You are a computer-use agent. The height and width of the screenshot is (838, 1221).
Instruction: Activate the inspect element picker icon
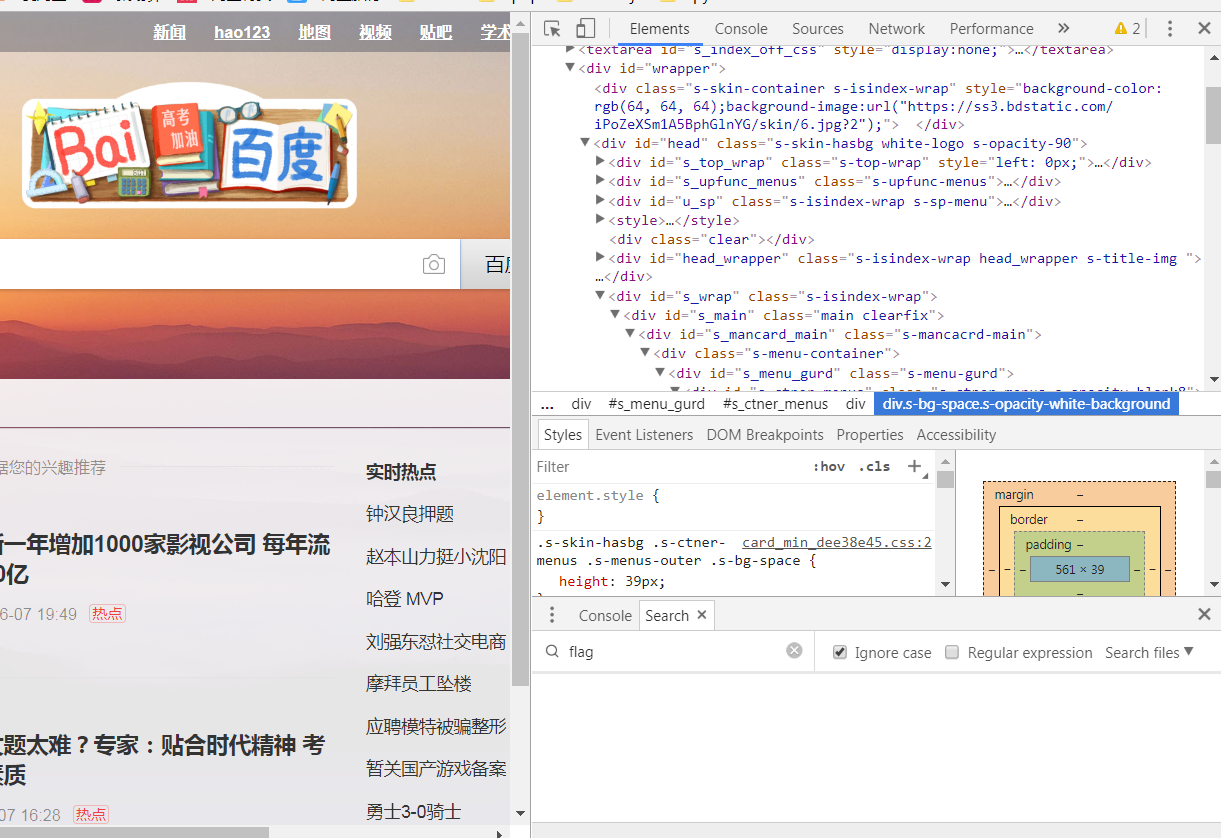pos(552,29)
